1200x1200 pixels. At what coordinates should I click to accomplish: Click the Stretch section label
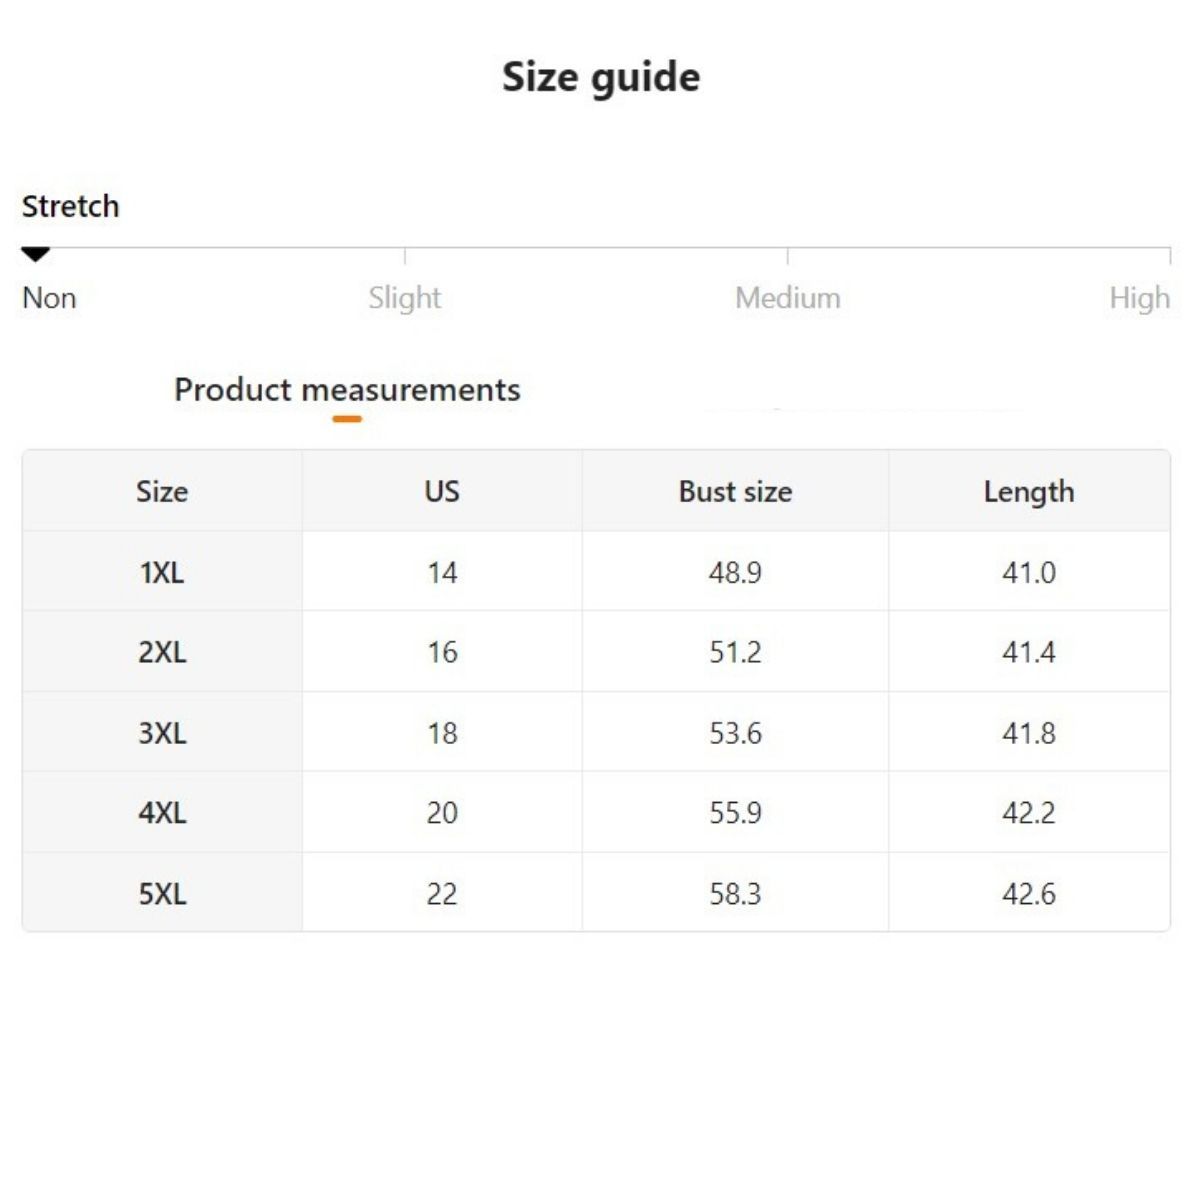[71, 207]
